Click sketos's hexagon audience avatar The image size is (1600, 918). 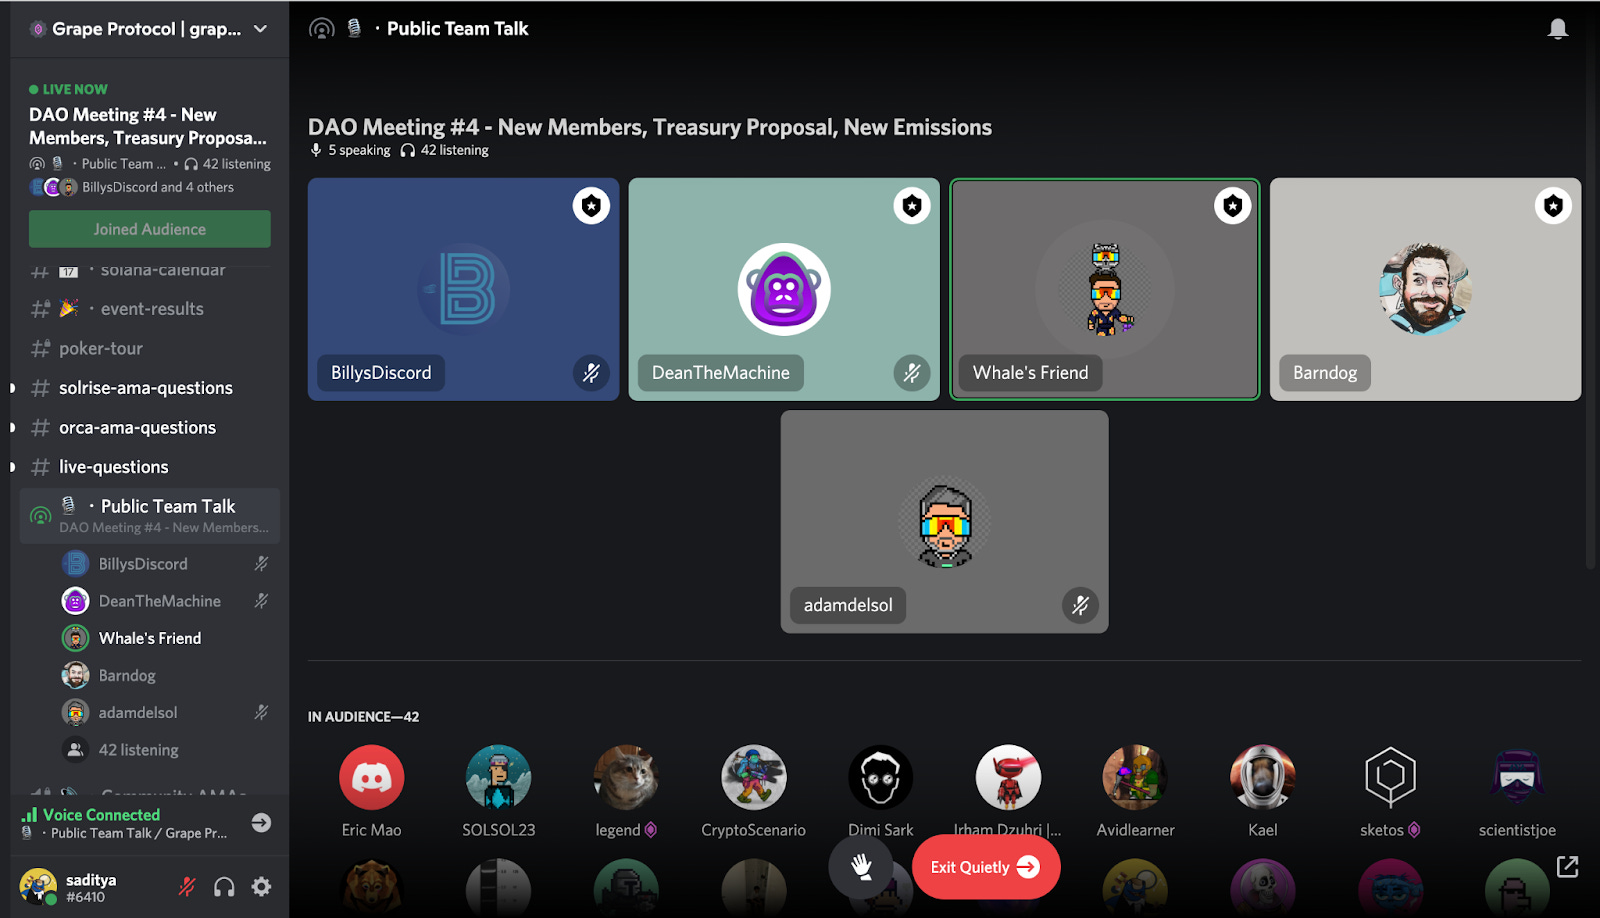(x=1390, y=777)
